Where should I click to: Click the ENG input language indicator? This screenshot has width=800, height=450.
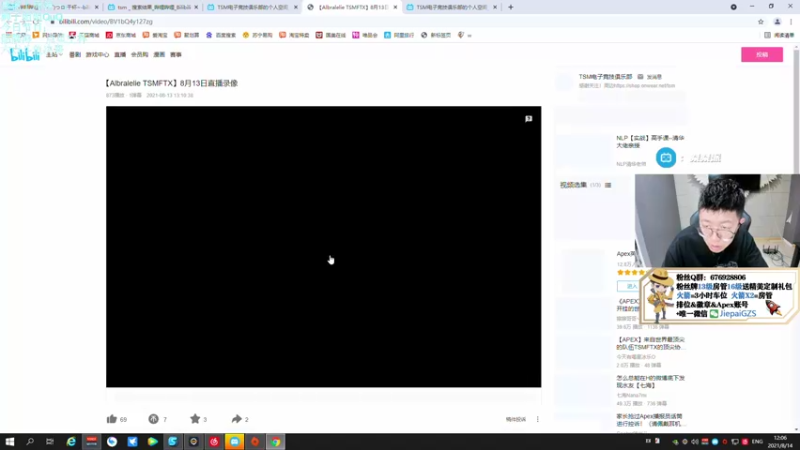click(757, 442)
